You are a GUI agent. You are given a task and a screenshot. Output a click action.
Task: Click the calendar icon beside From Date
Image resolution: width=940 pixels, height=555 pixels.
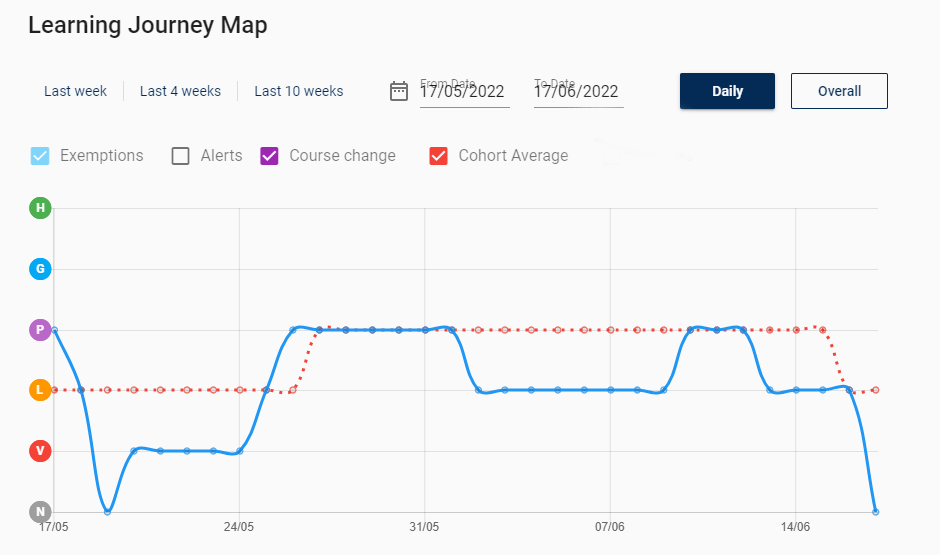tap(399, 91)
